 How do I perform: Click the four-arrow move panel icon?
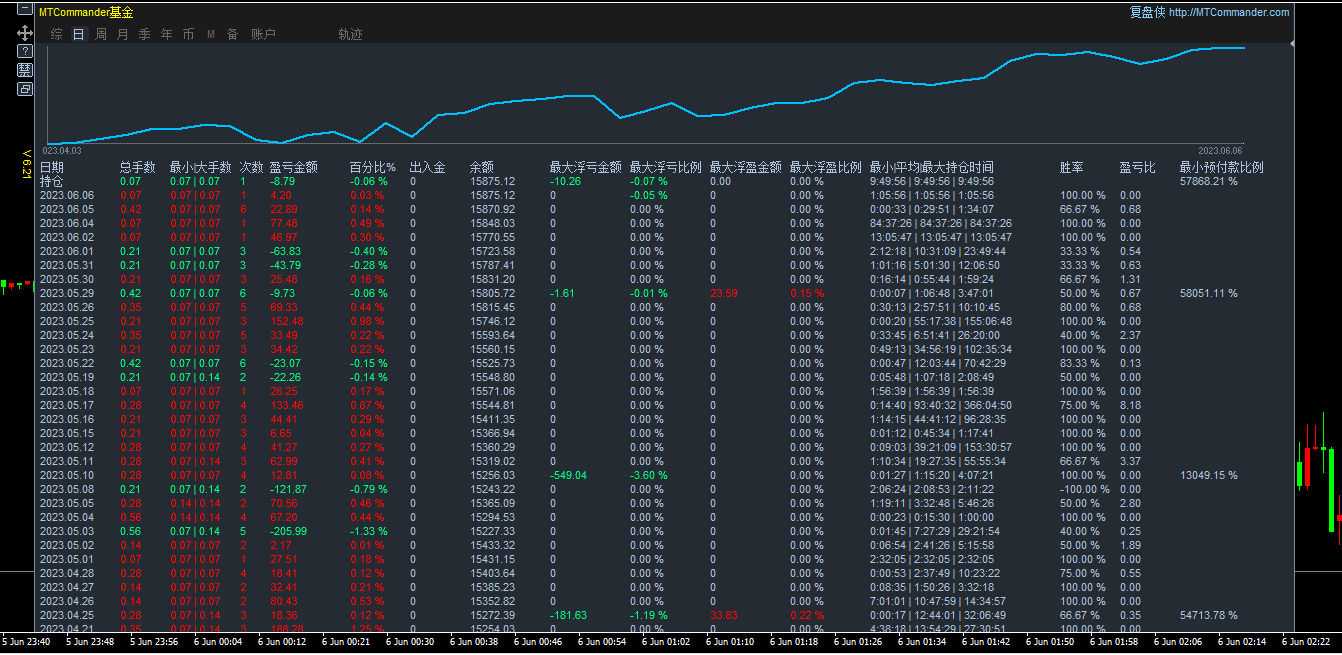click(25, 33)
